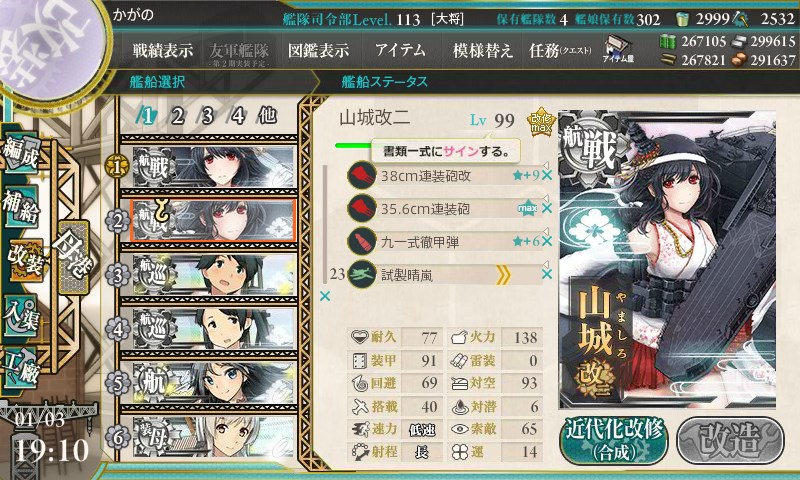This screenshot has height=480, width=800.
Task: Open the 工廠 factory sidebar icon
Action: click(x=20, y=368)
